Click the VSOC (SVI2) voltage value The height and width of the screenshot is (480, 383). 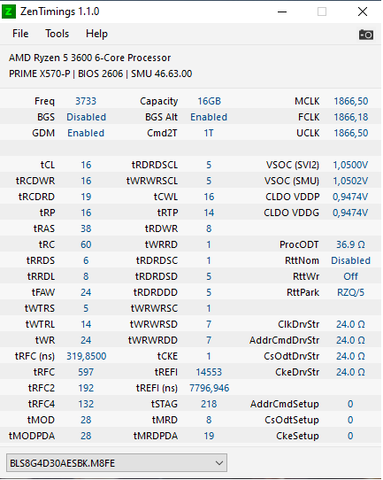pyautogui.click(x=350, y=165)
